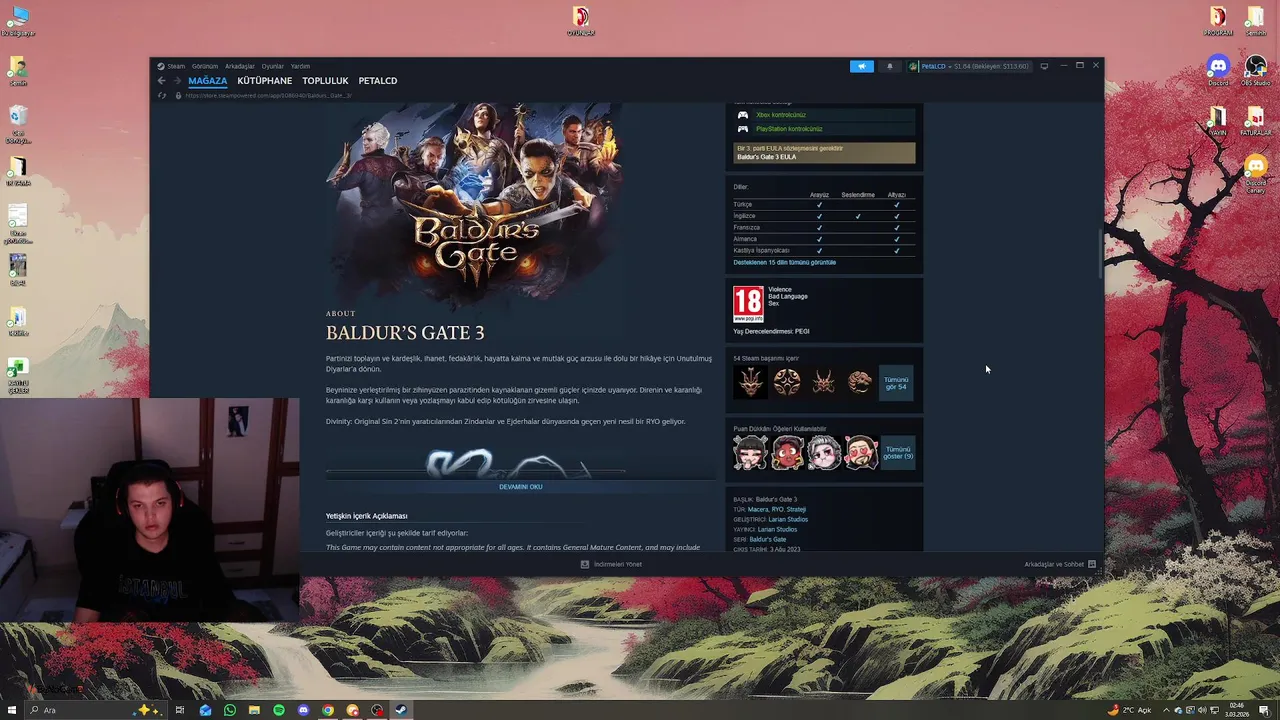Viewport: 1280px width, 720px height.
Task: Click the PEGI 18 rating badge
Action: coord(748,304)
